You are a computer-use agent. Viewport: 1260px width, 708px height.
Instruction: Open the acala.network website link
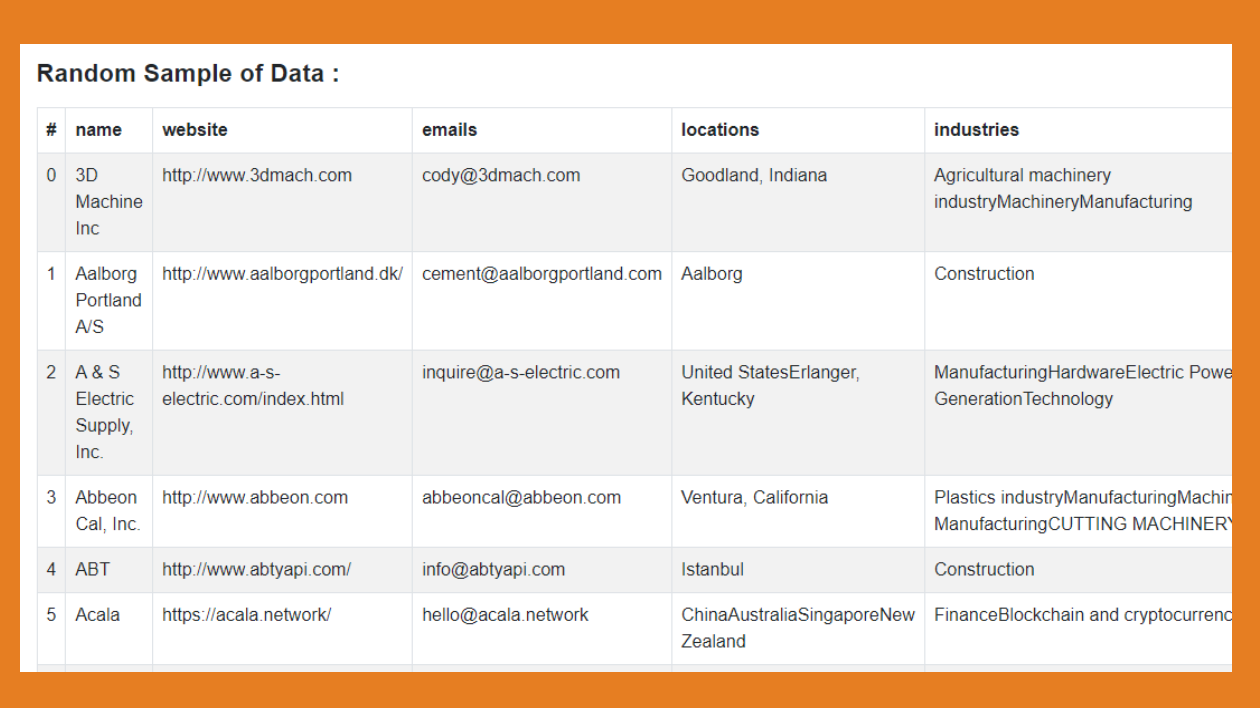click(x=246, y=615)
